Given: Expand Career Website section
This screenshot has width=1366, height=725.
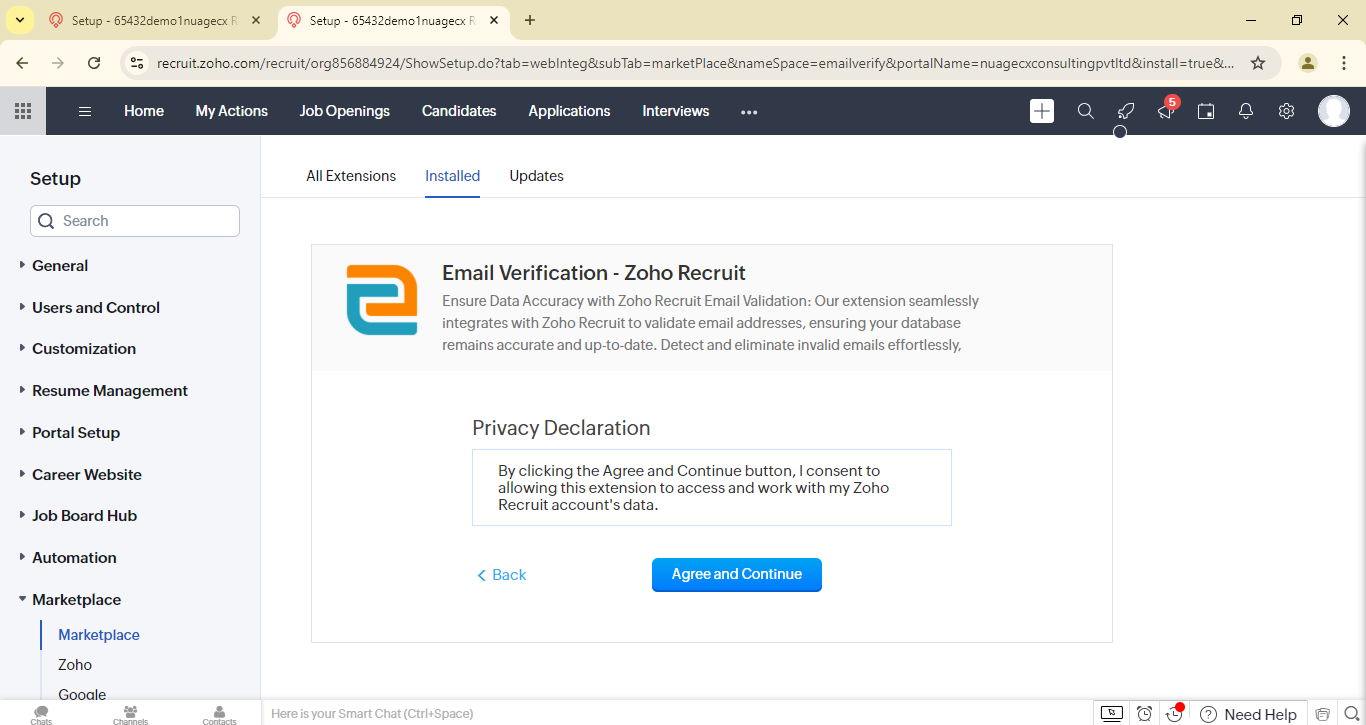Looking at the screenshot, I should 87,475.
